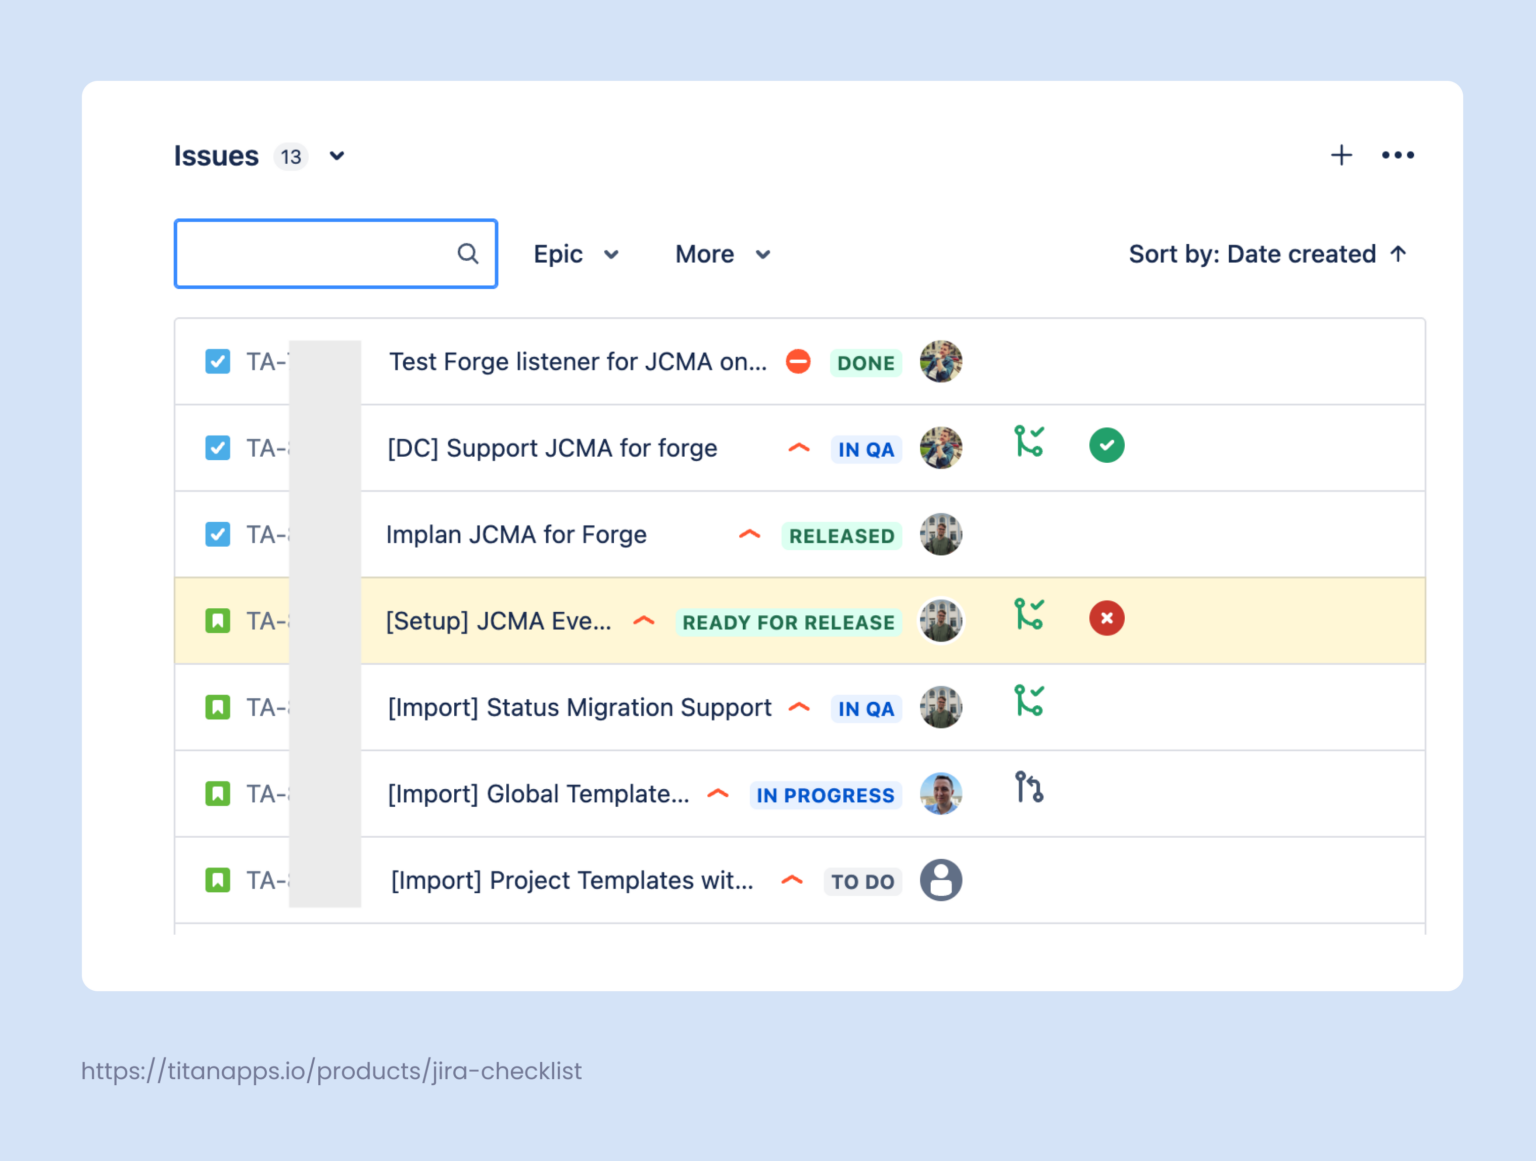This screenshot has width=1536, height=1161.
Task: Click the green story icon on [Import] Project Templates row
Action: (218, 879)
